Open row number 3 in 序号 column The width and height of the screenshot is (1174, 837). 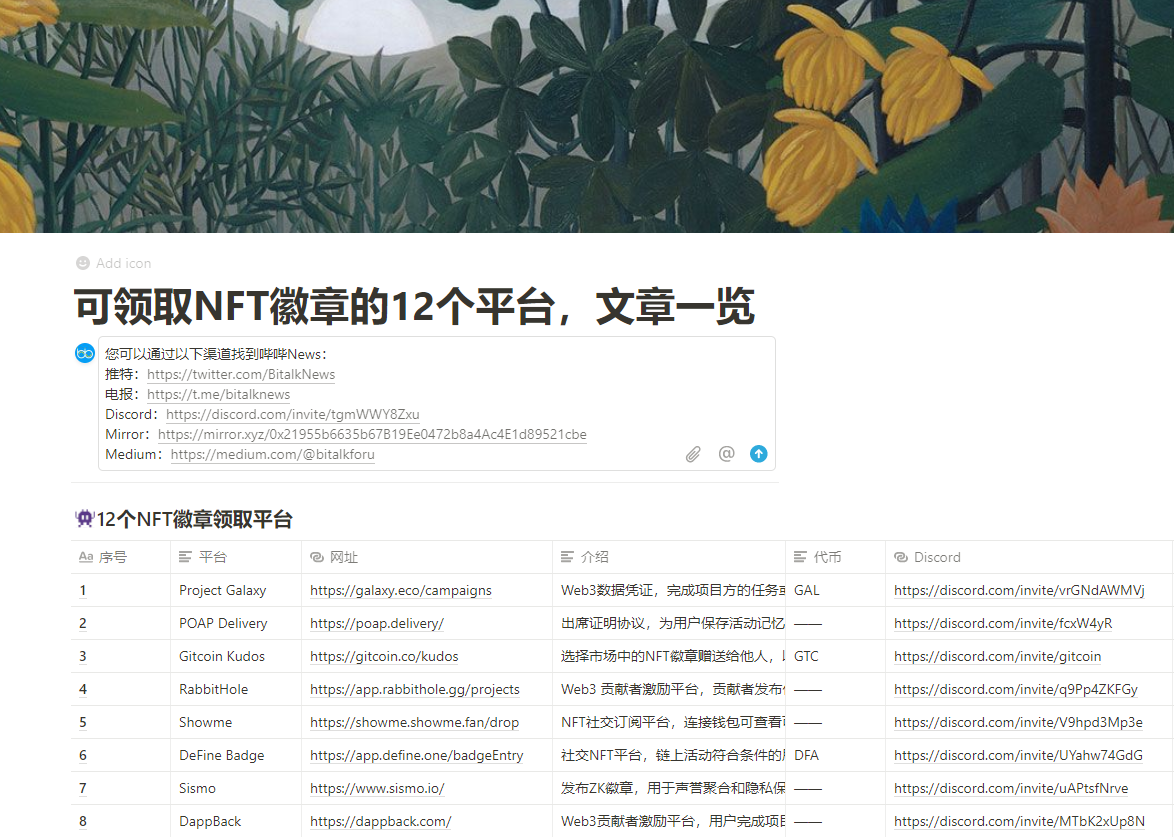tap(82, 656)
